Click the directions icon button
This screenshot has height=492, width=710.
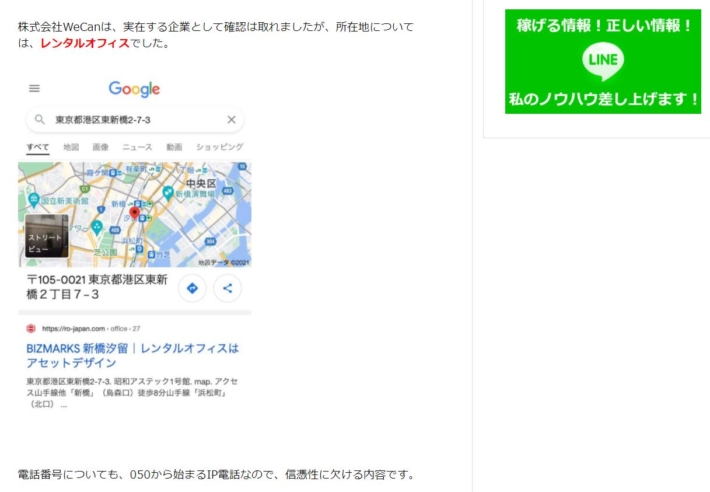192,288
